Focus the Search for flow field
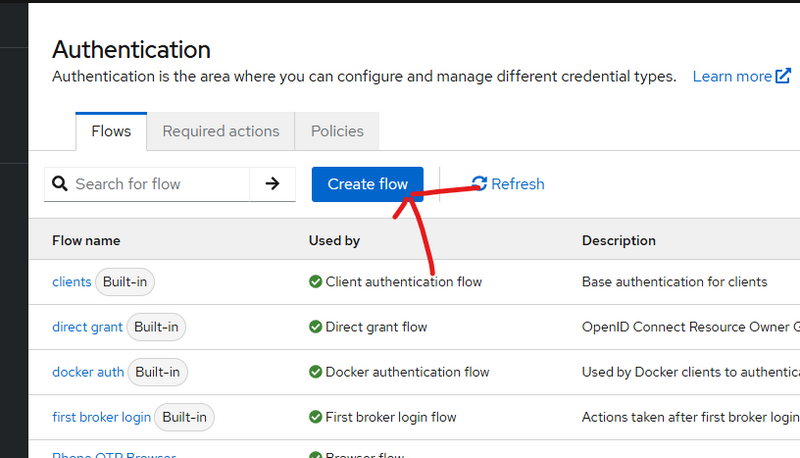The height and width of the screenshot is (458, 800). tap(158, 184)
